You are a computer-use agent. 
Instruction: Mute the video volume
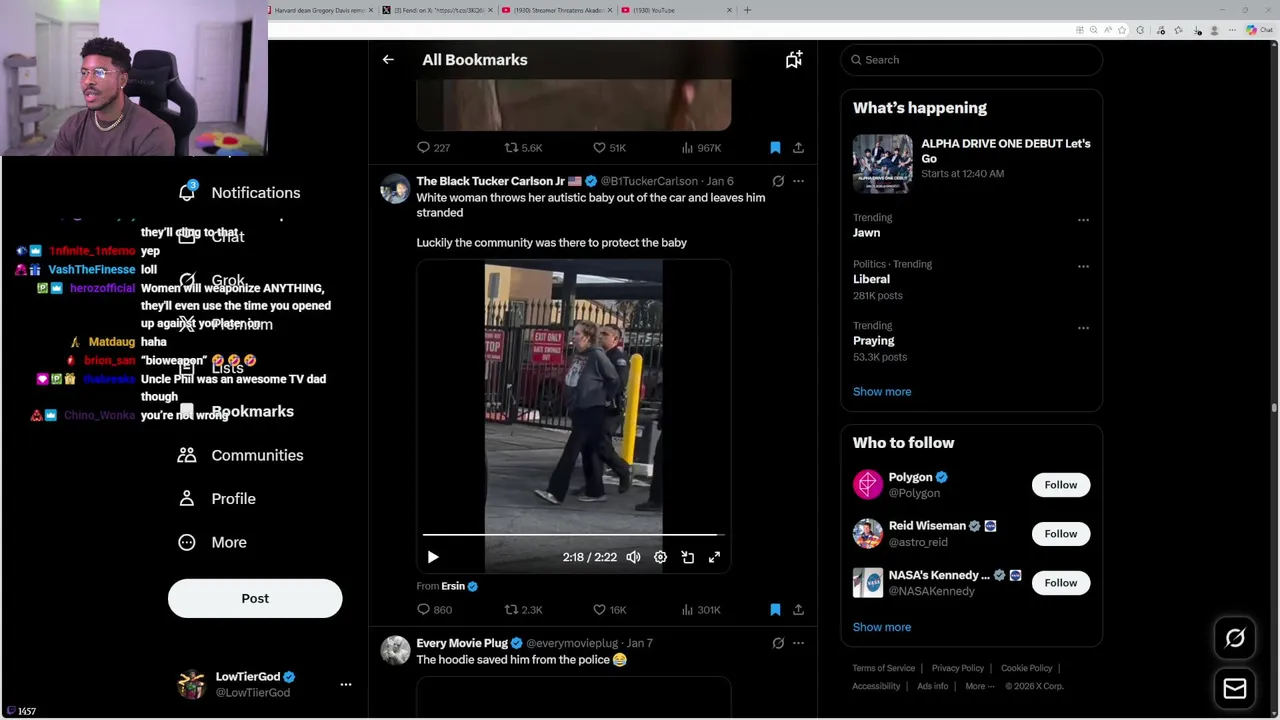pos(633,557)
